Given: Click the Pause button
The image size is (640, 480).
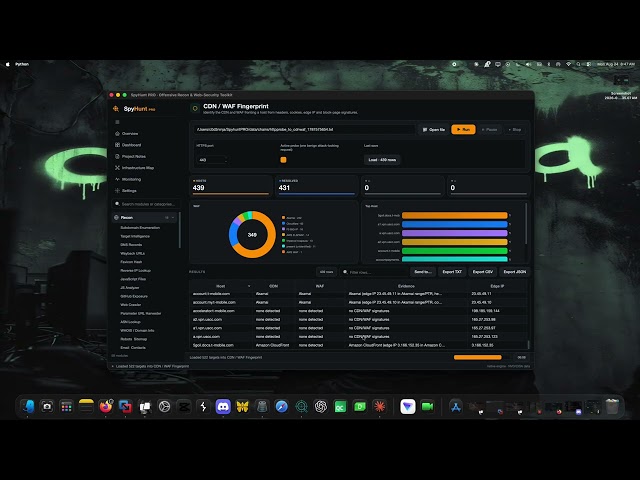Looking at the screenshot, I should click(x=489, y=129).
